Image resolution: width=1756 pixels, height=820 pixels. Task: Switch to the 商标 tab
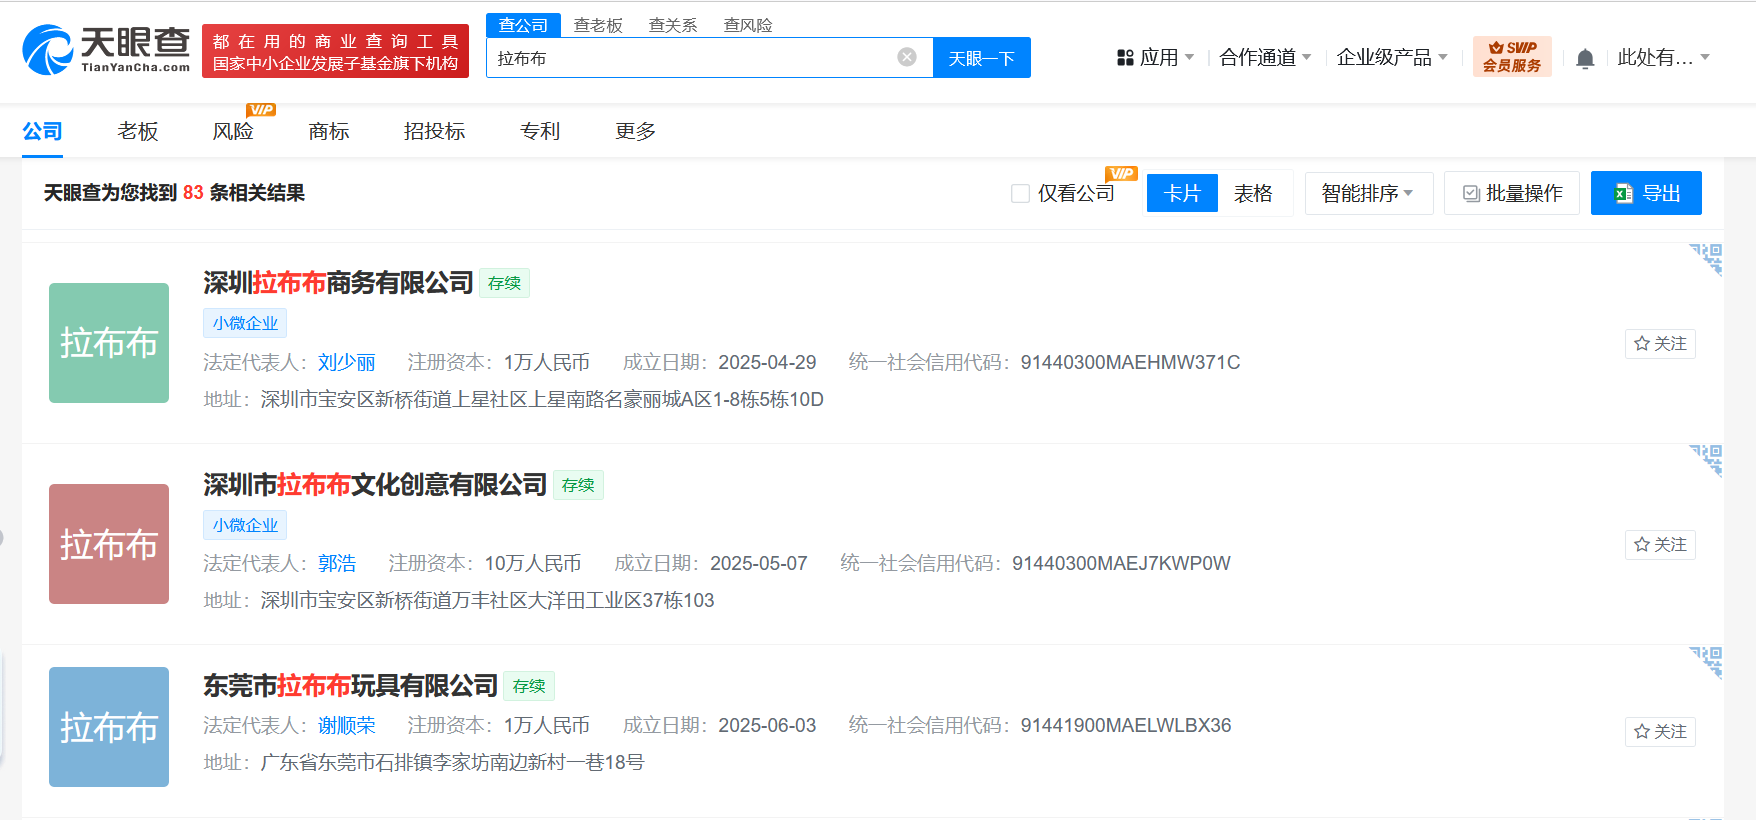329,131
